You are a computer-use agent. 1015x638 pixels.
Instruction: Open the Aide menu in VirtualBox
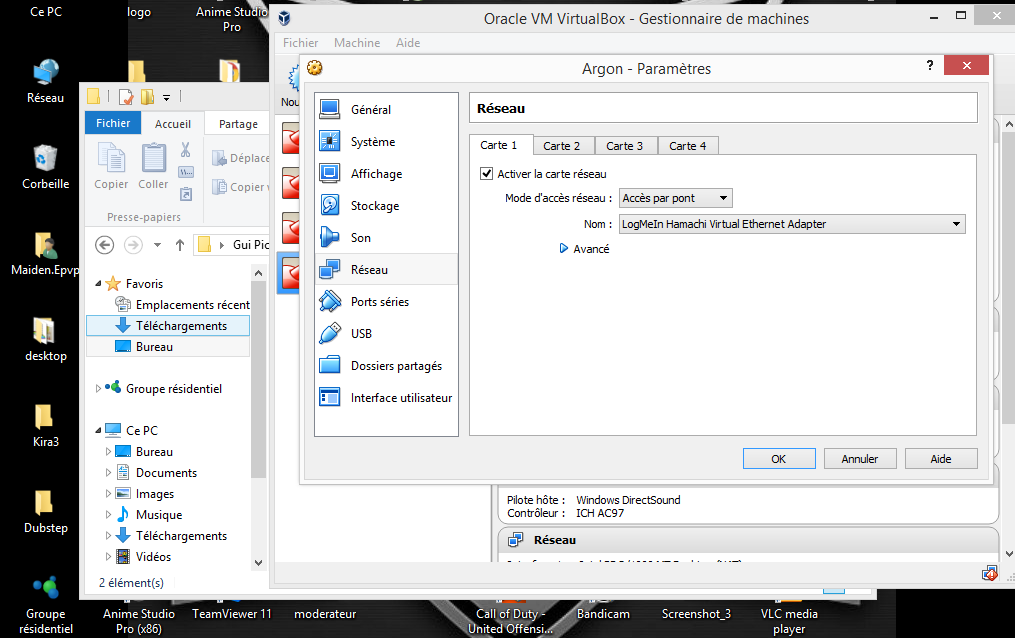408,43
